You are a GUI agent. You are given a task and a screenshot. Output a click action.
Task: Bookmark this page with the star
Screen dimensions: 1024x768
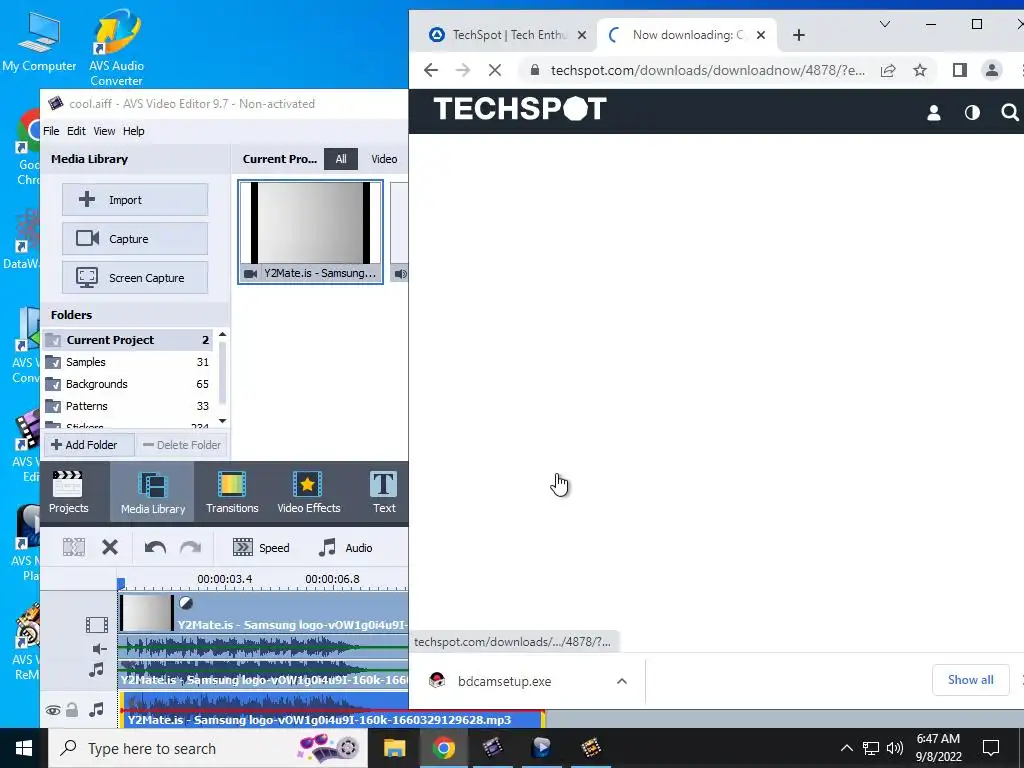920,70
